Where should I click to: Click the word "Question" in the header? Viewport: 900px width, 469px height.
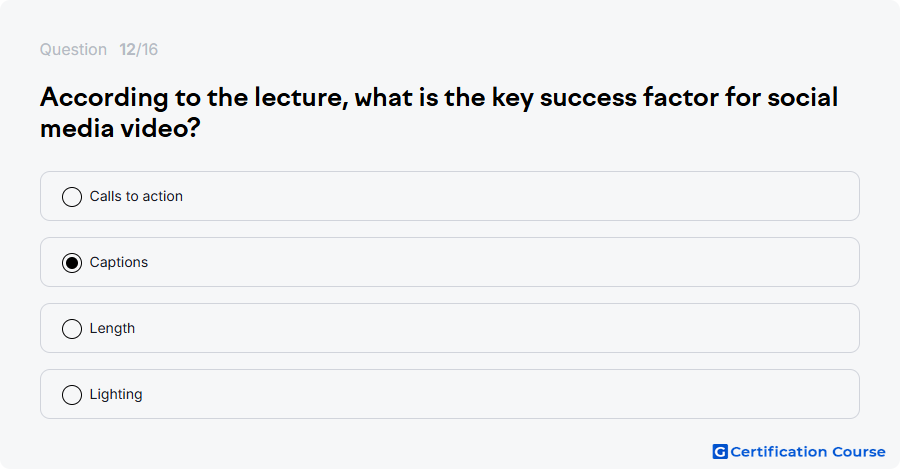tap(73, 49)
